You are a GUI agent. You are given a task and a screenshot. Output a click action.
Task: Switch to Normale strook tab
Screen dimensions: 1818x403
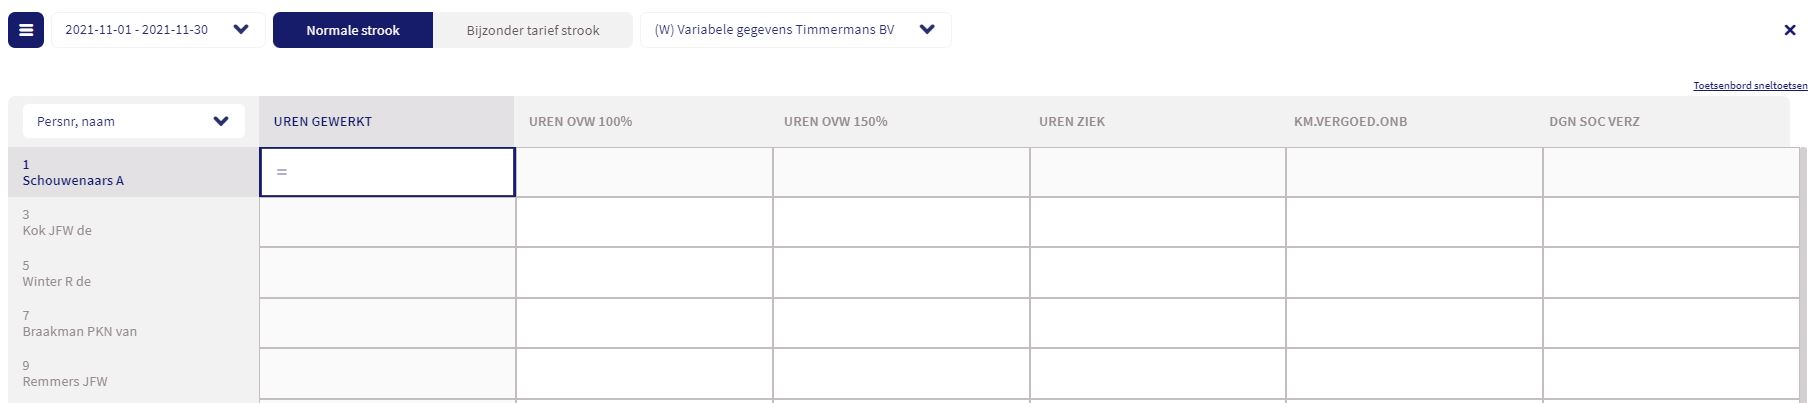pyautogui.click(x=352, y=30)
